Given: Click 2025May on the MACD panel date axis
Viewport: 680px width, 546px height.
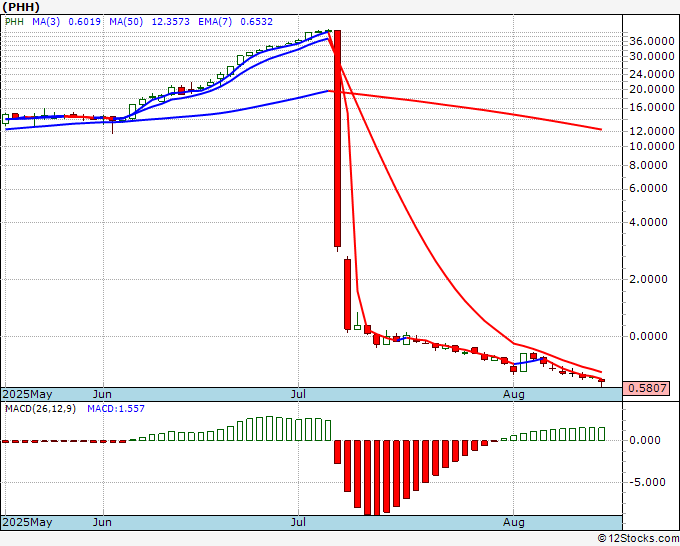Looking at the screenshot, I should coord(27,522).
